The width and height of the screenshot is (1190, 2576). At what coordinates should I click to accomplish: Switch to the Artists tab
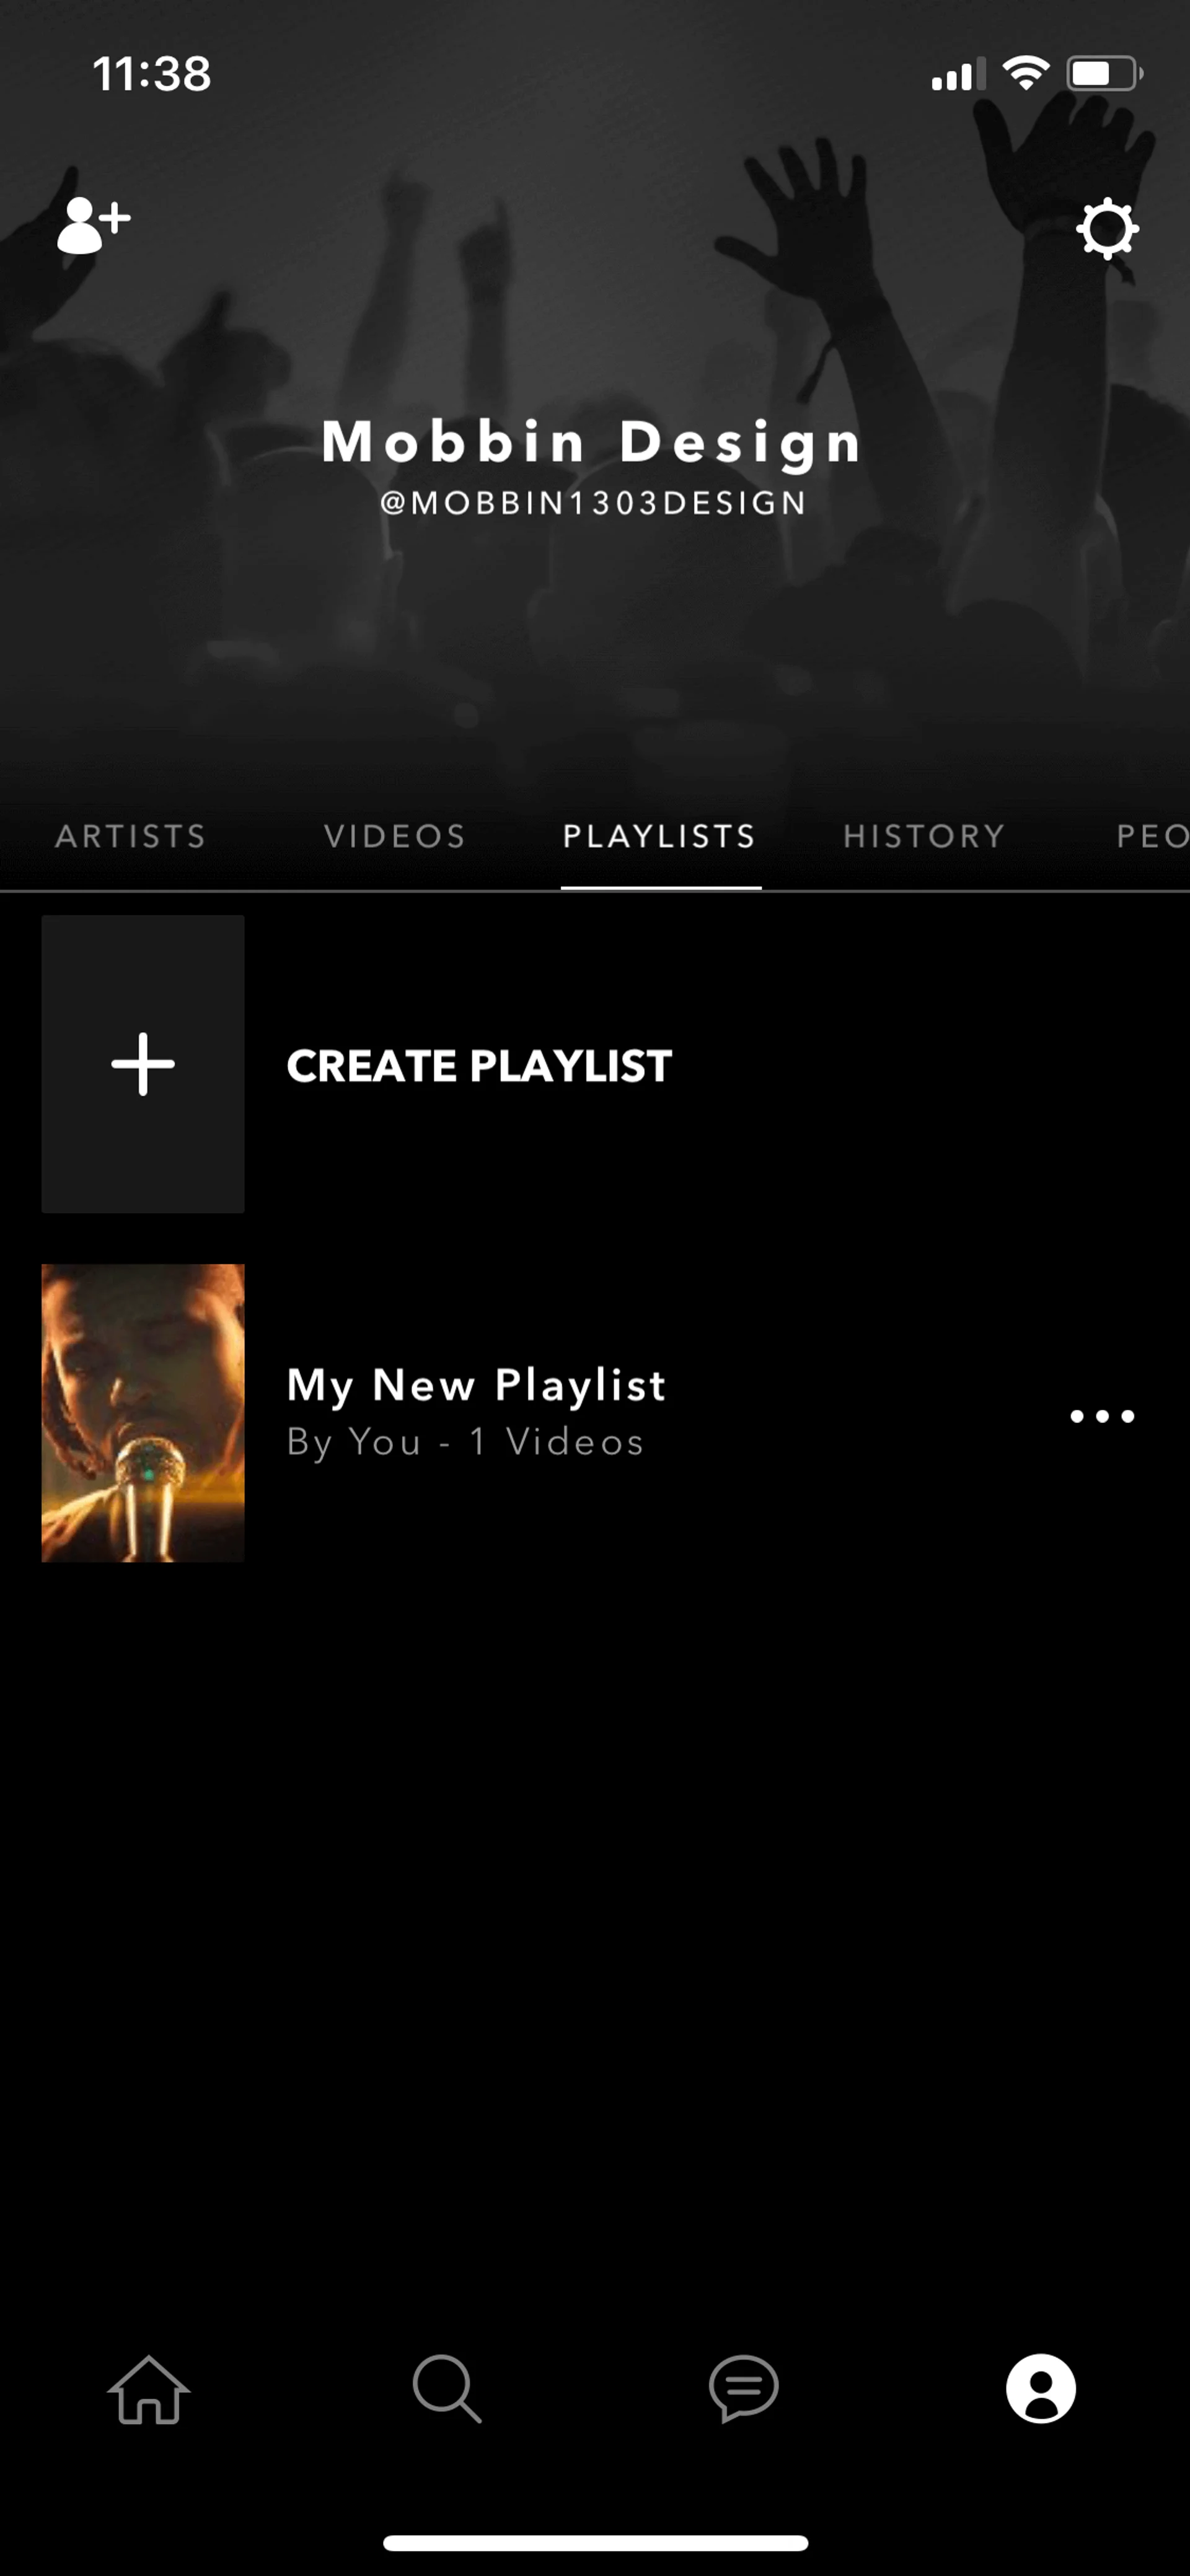131,836
